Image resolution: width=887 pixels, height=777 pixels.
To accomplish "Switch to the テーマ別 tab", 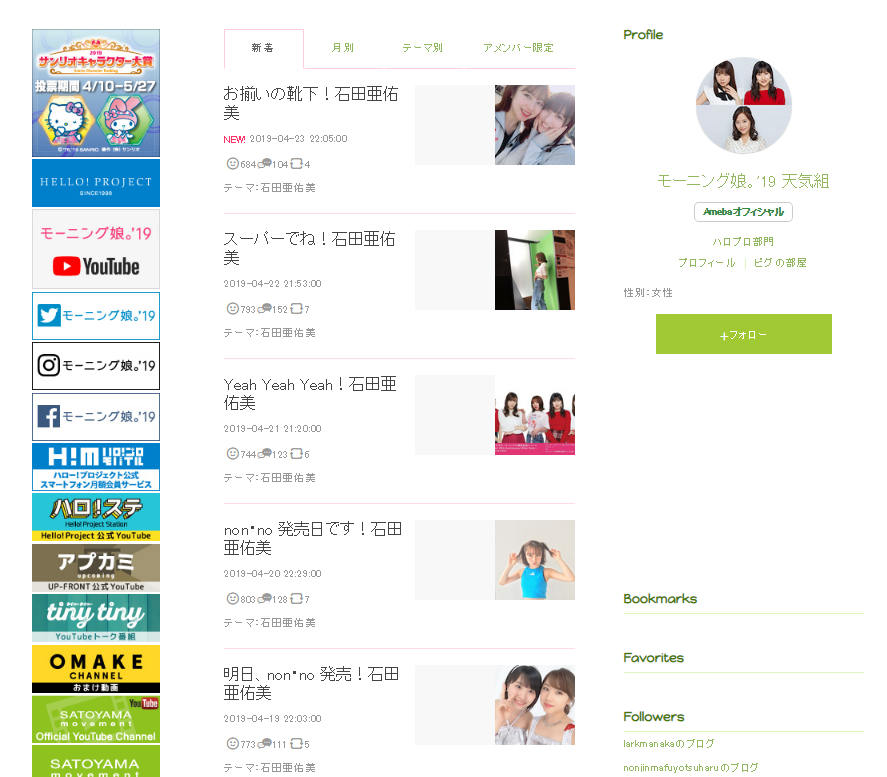I will [423, 48].
